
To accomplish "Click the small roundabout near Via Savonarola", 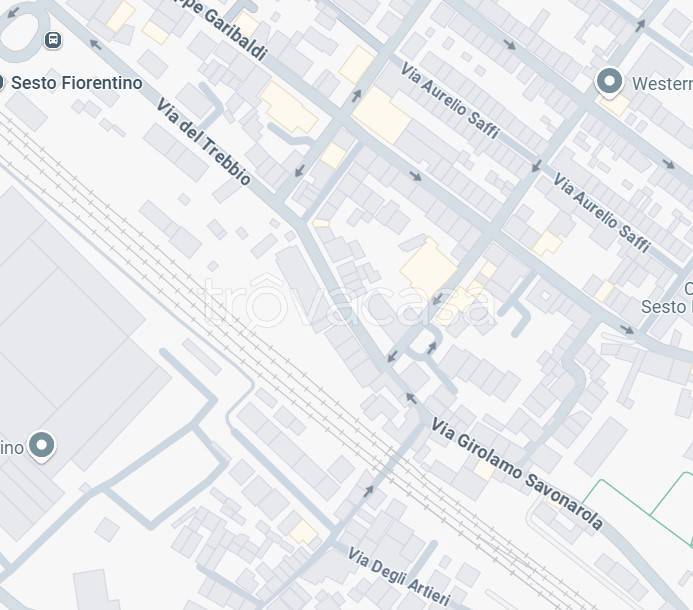I will tap(424, 341).
